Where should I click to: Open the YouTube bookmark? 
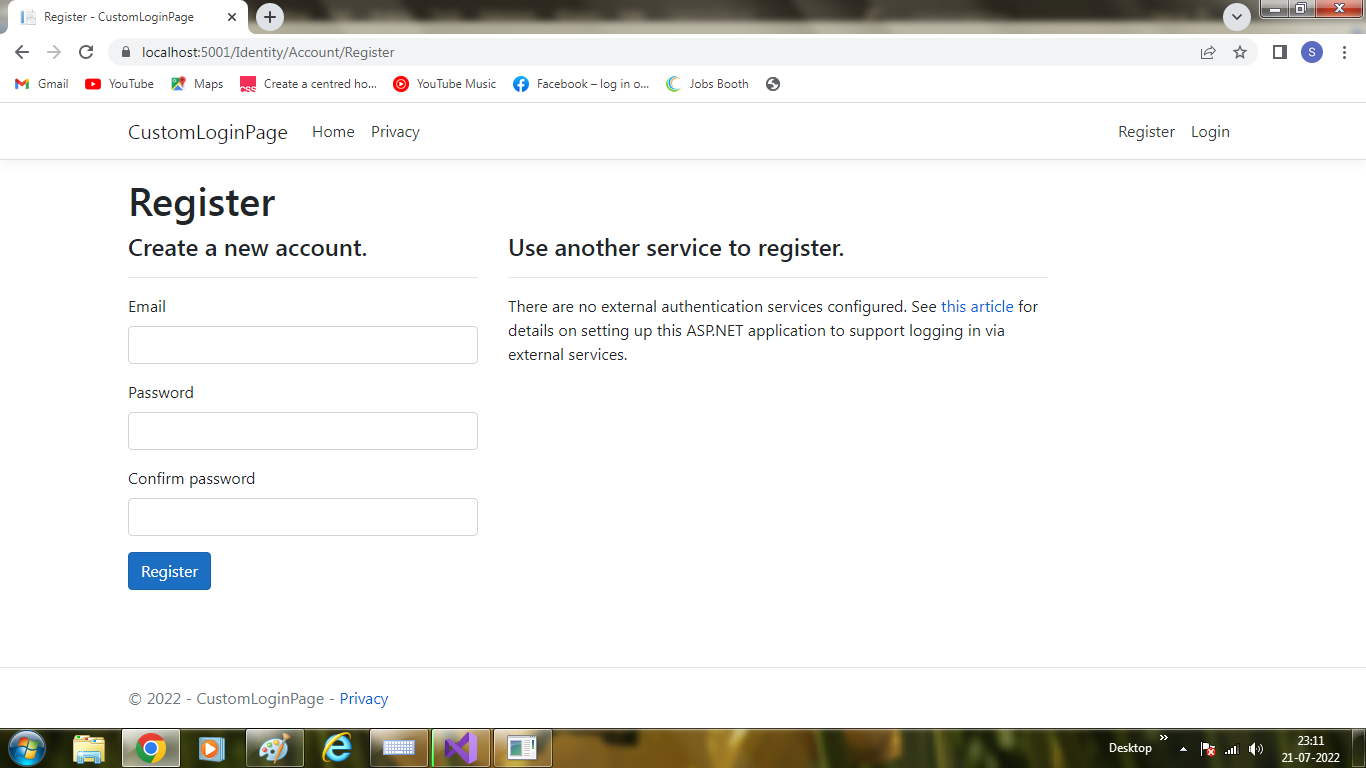point(119,84)
